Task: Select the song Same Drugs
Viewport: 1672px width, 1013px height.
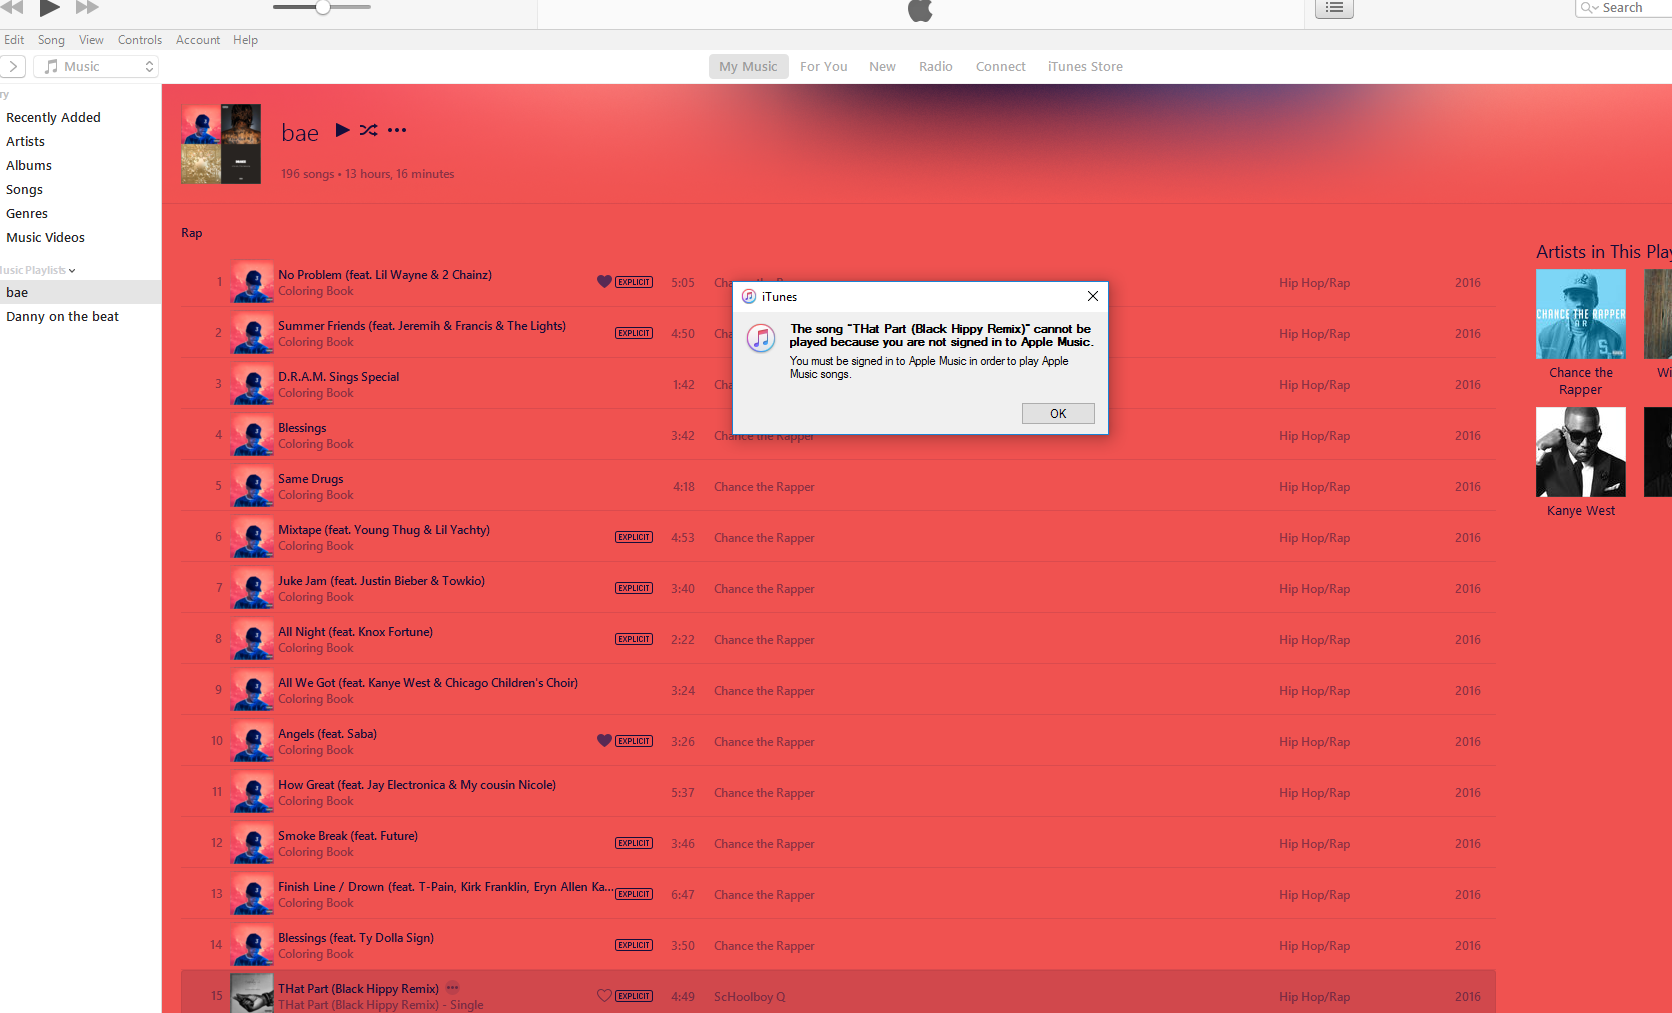Action: point(838,486)
